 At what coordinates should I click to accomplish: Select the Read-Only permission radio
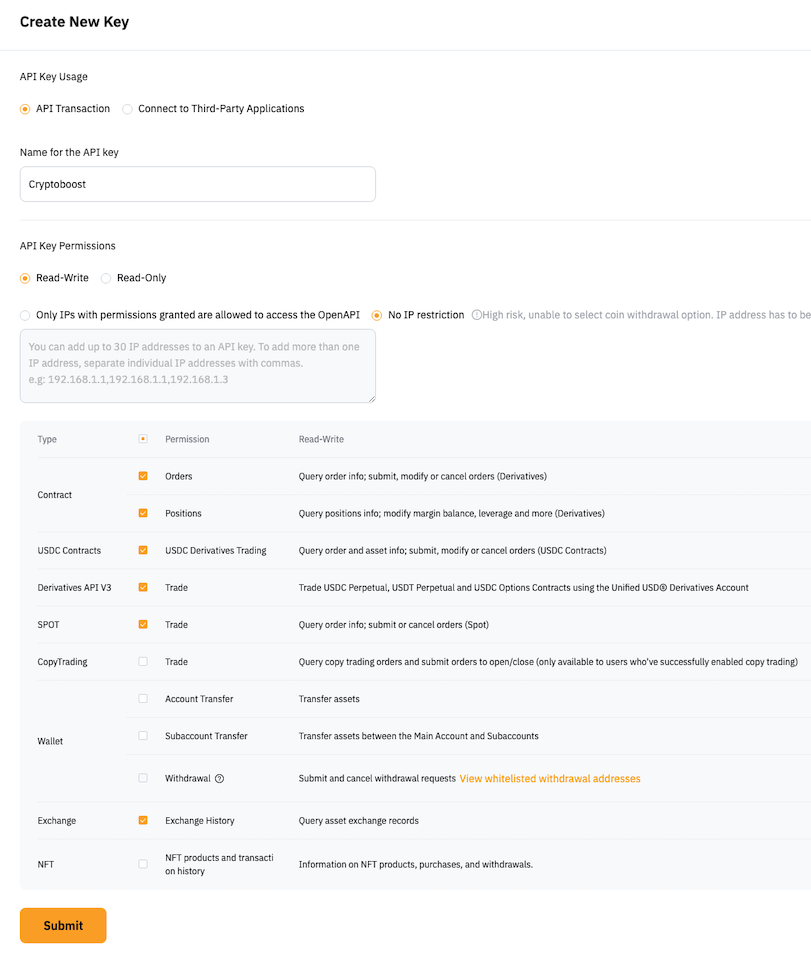click(106, 278)
